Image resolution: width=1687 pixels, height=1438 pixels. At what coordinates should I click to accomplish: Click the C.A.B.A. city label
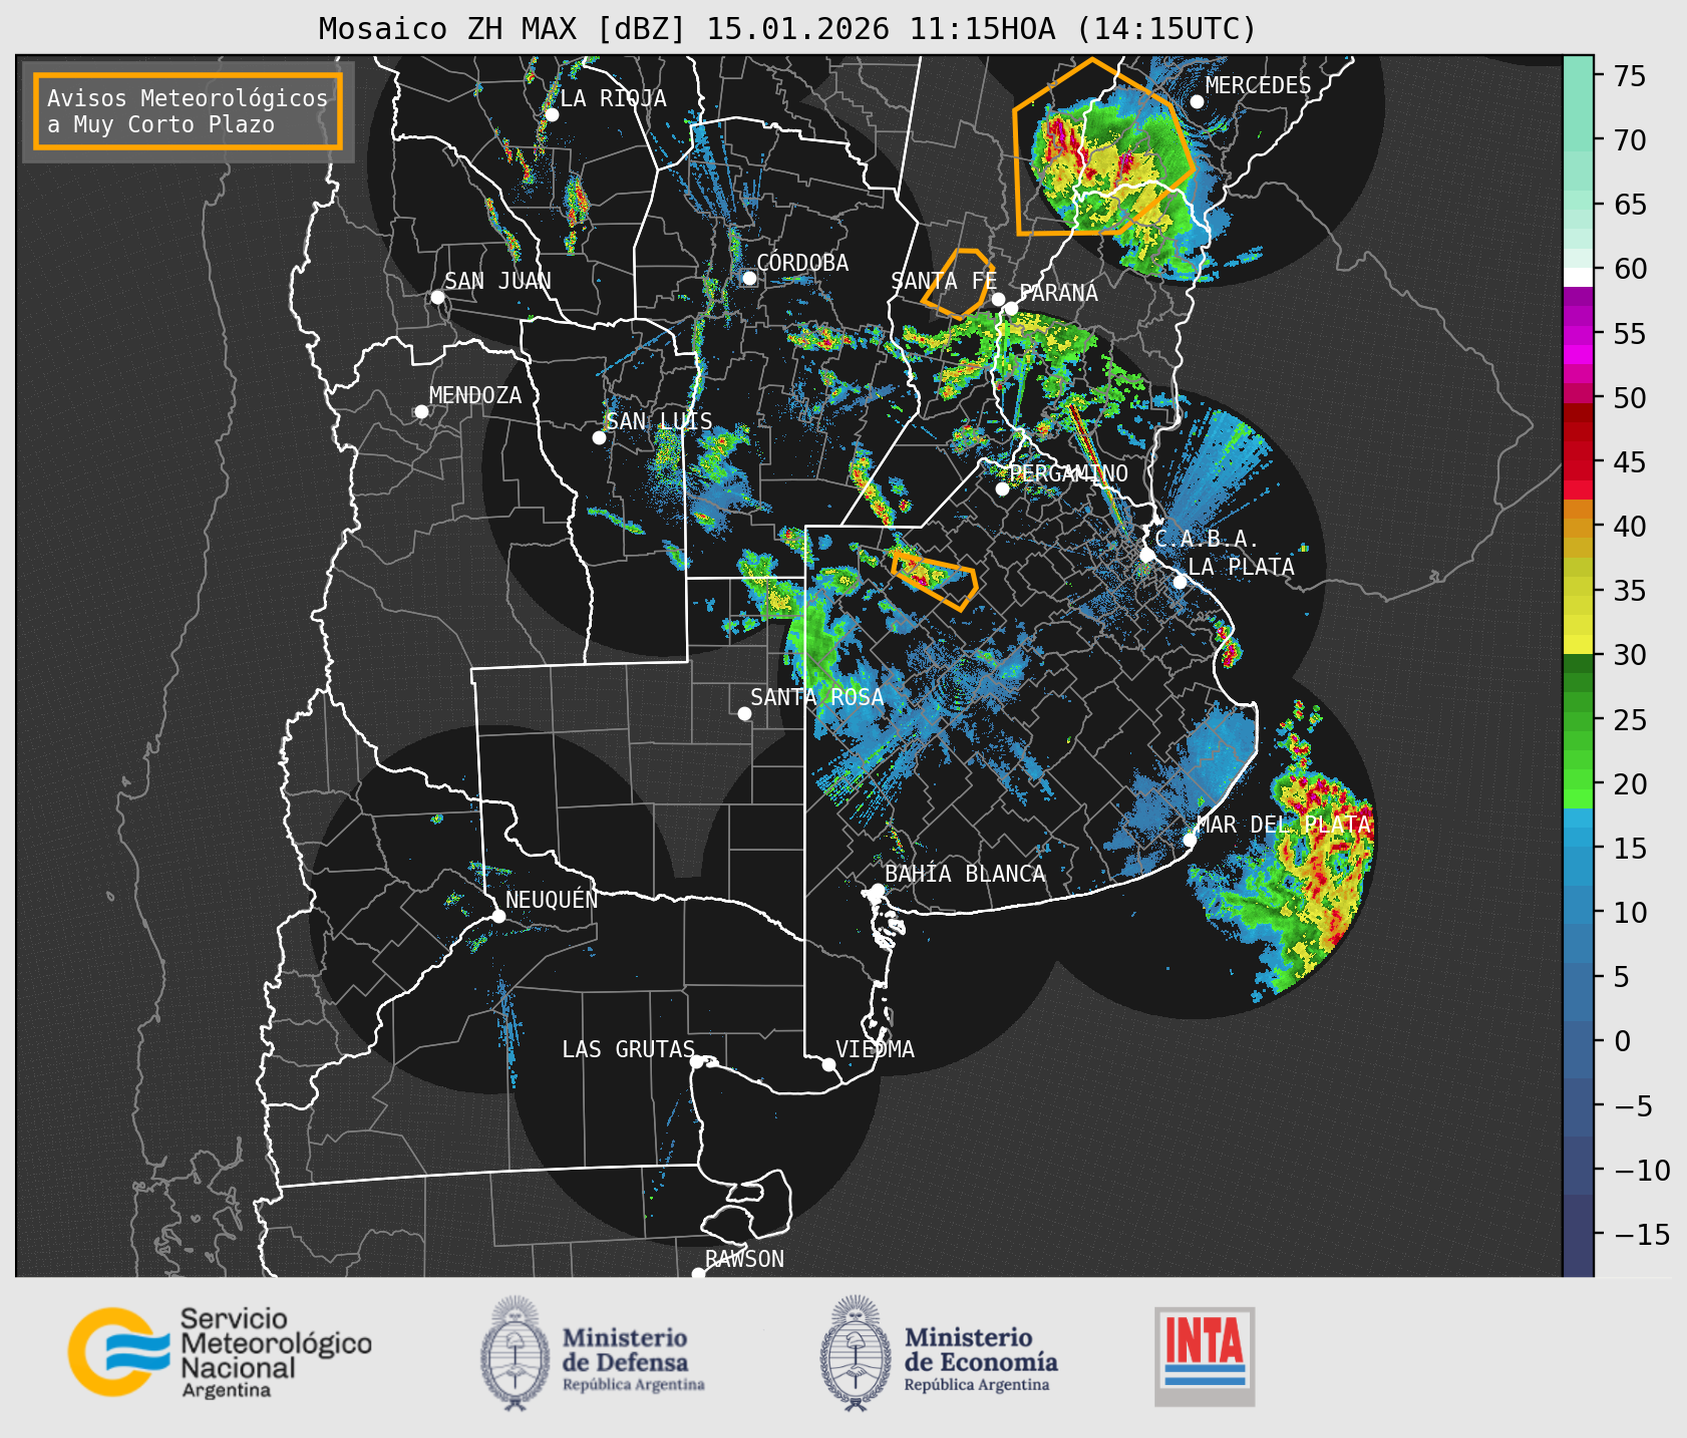pos(1207,539)
